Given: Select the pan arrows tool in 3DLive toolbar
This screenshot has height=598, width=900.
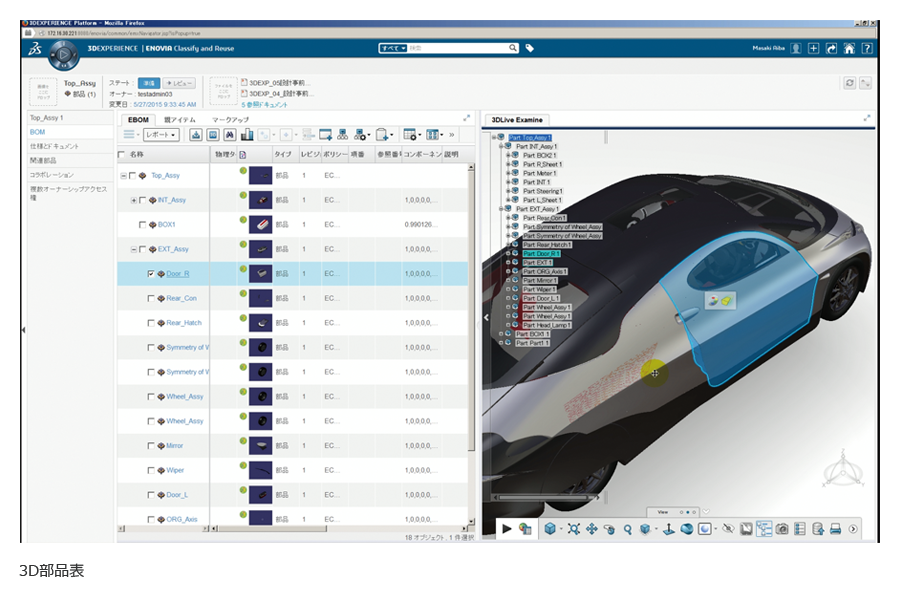Looking at the screenshot, I should click(x=591, y=529).
